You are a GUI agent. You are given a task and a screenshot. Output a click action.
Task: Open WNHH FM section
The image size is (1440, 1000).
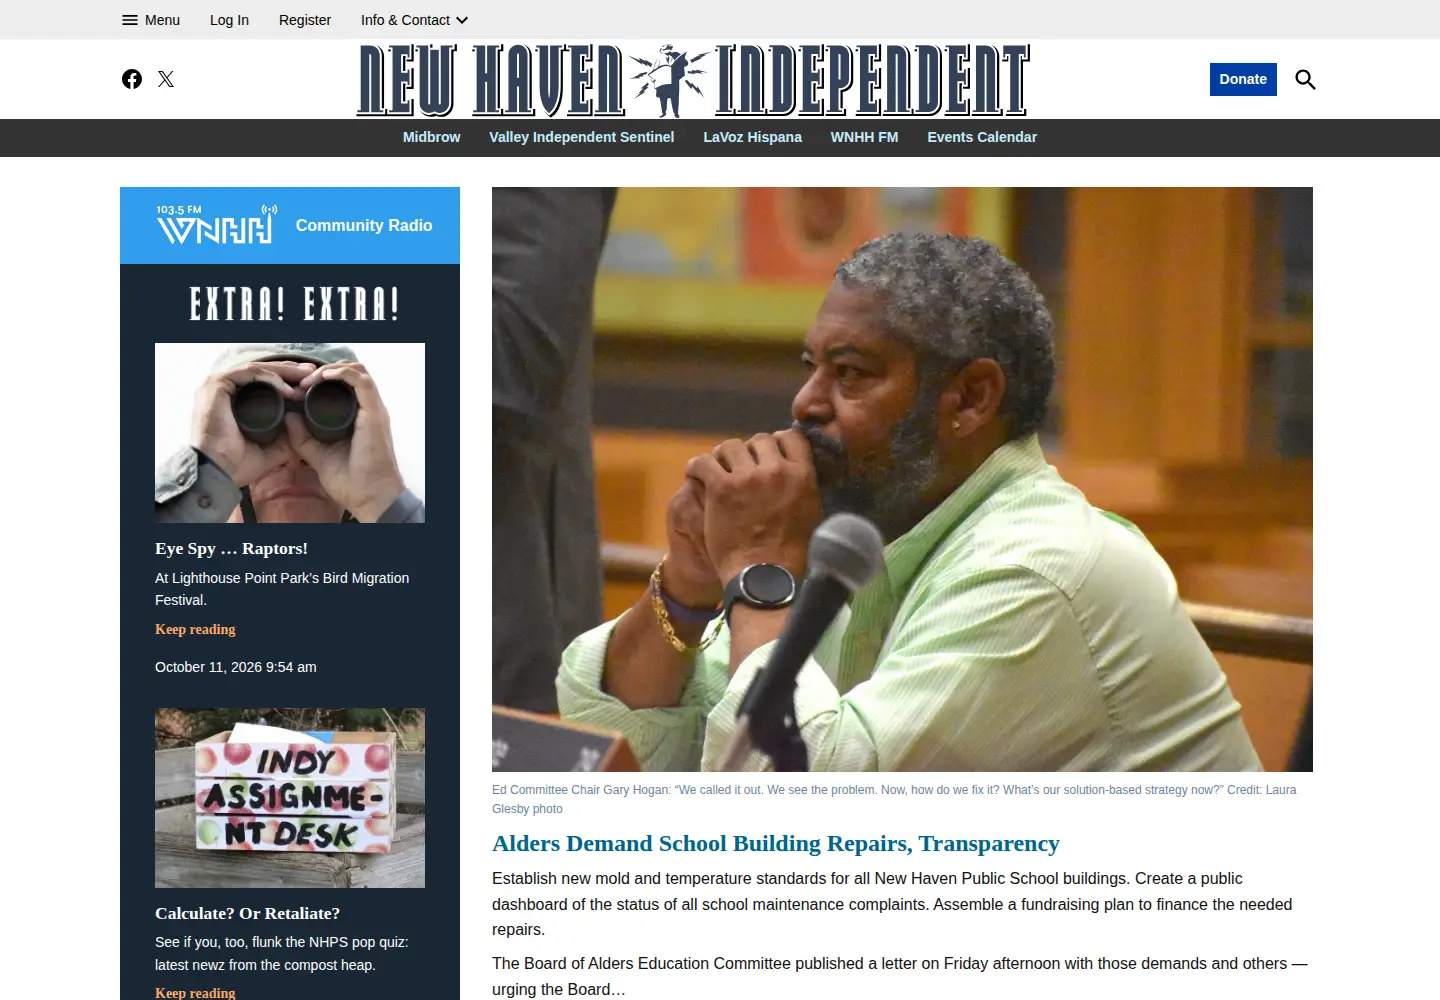pyautogui.click(x=864, y=137)
